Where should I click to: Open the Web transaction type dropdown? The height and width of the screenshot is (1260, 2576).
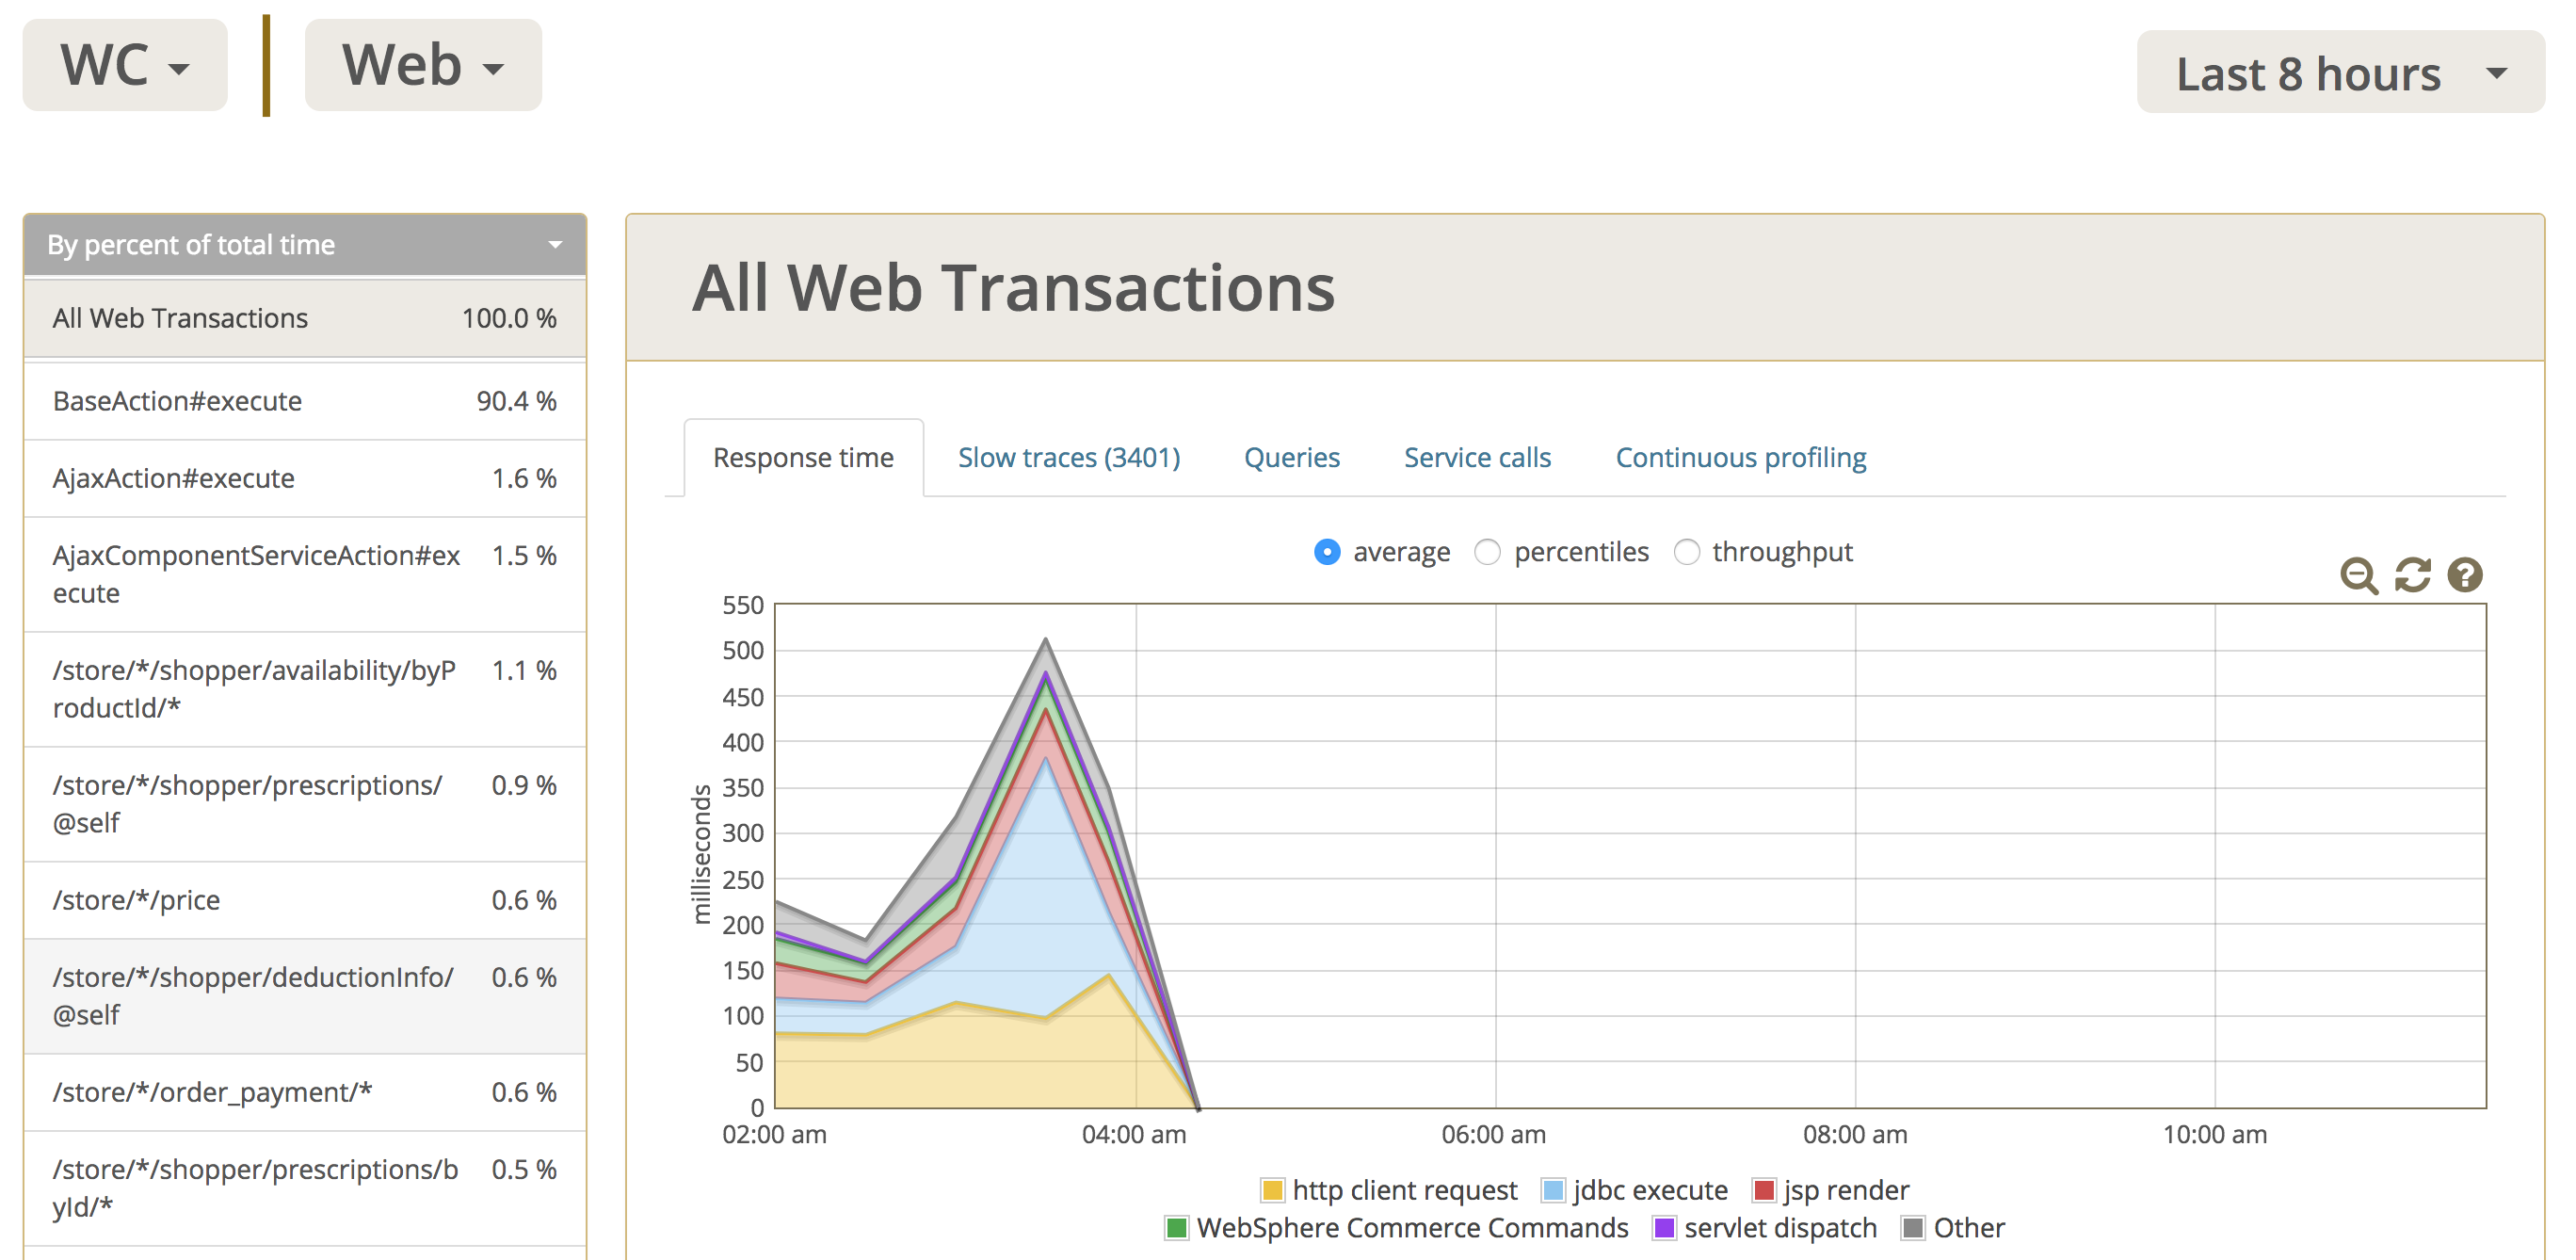pos(423,66)
